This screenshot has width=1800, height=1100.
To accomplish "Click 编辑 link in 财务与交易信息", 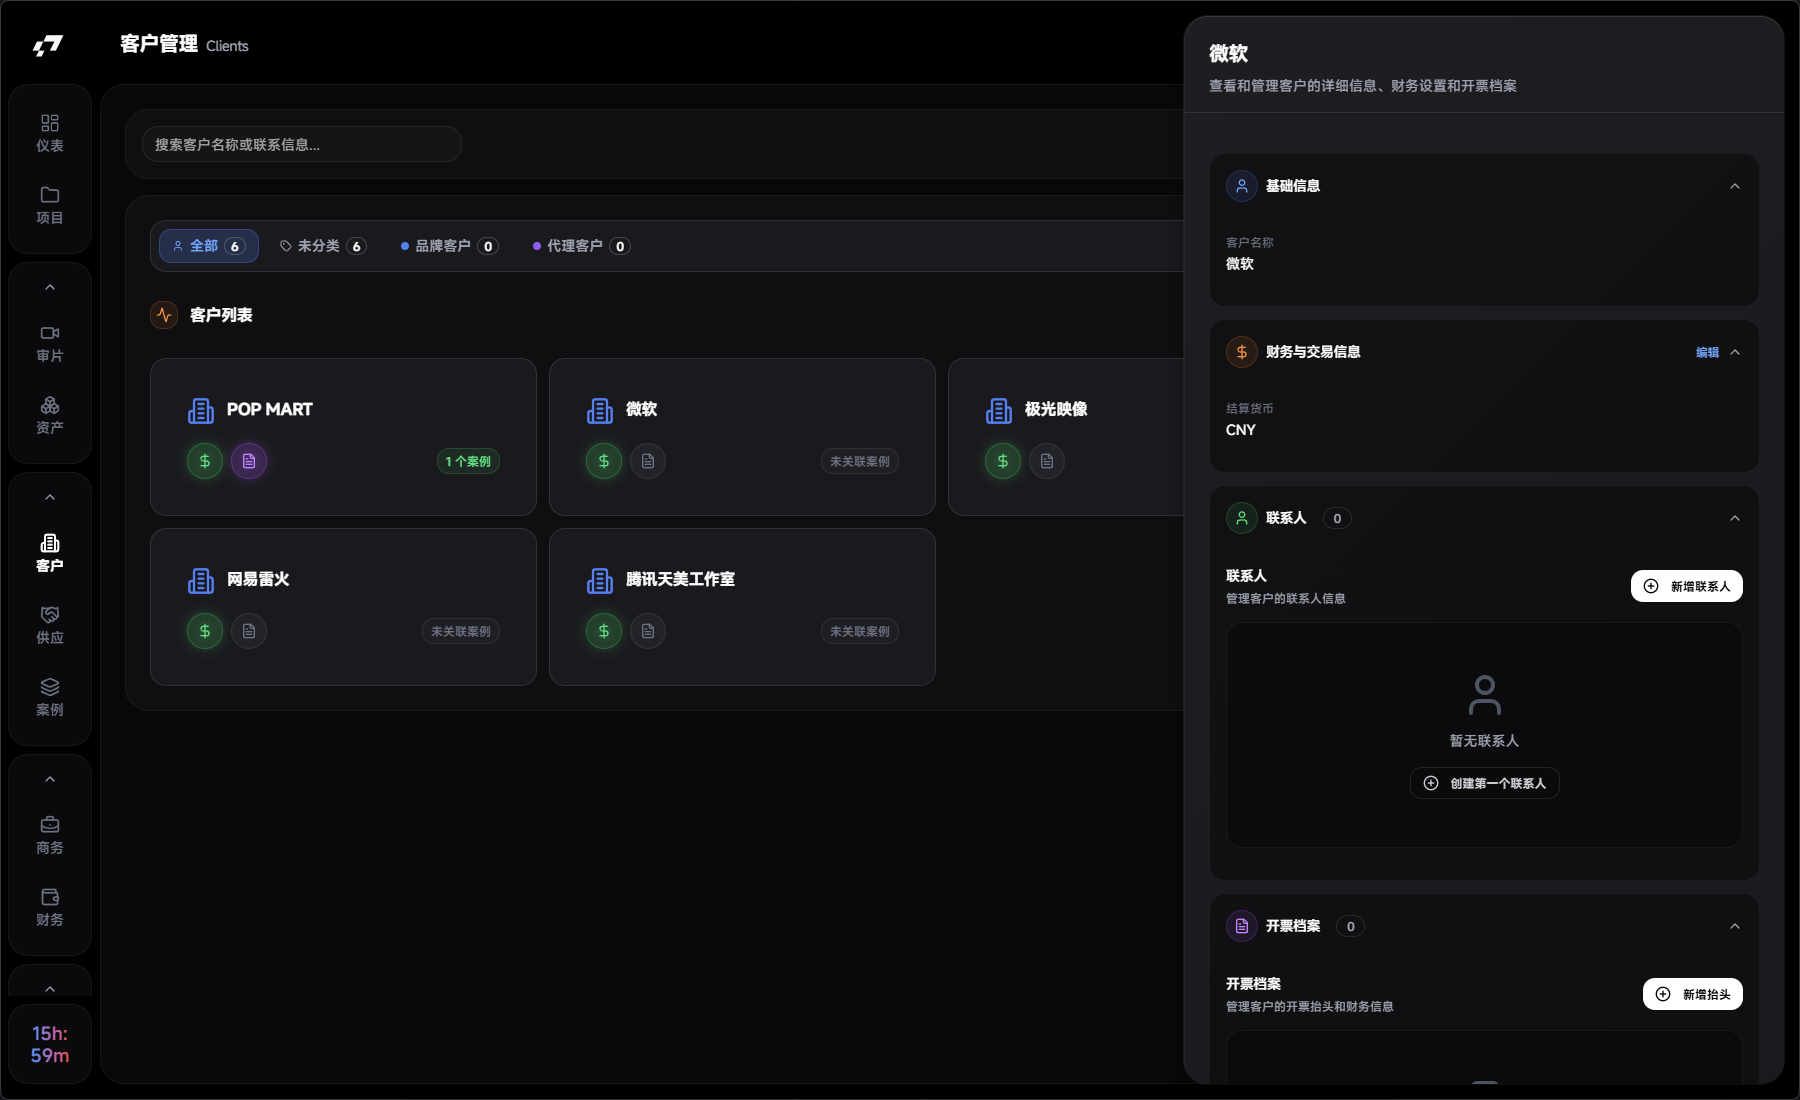I will 1707,352.
